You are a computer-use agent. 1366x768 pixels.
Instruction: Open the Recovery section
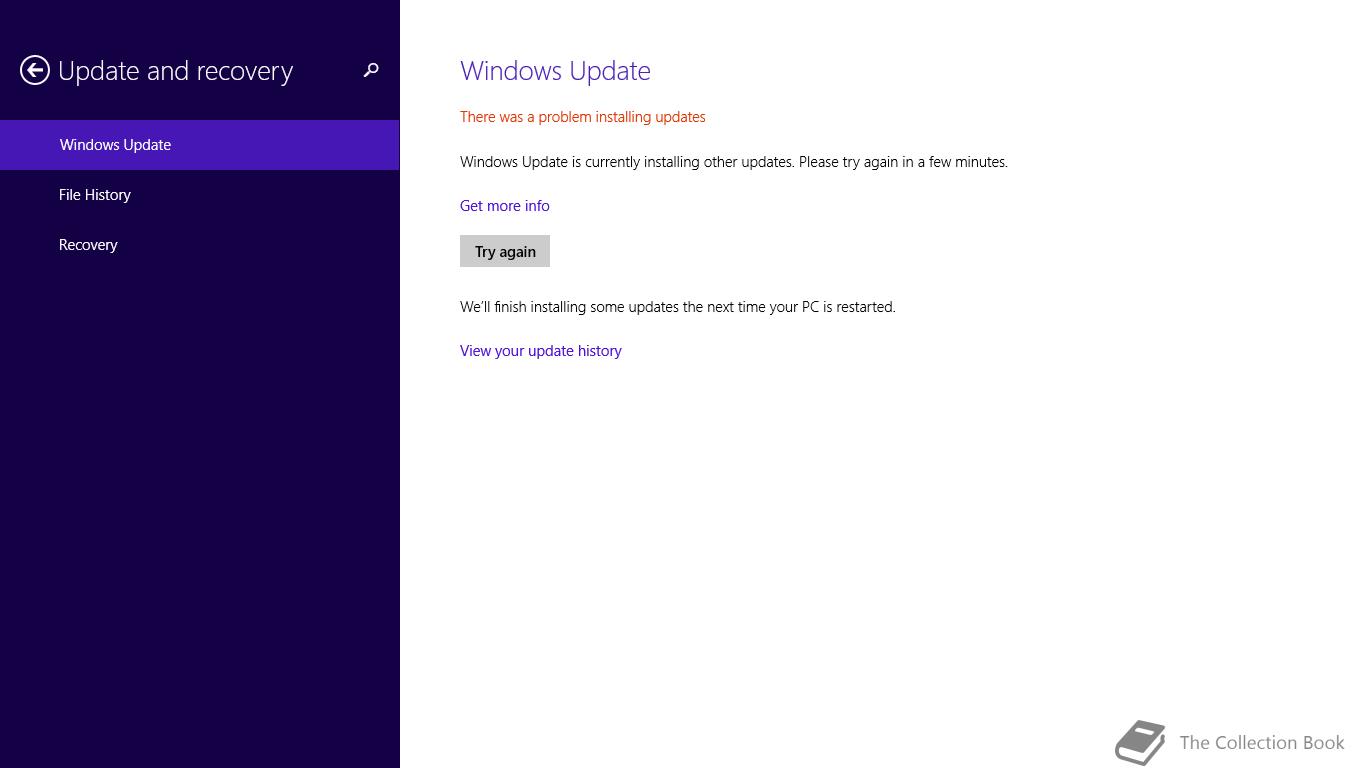click(x=200, y=245)
